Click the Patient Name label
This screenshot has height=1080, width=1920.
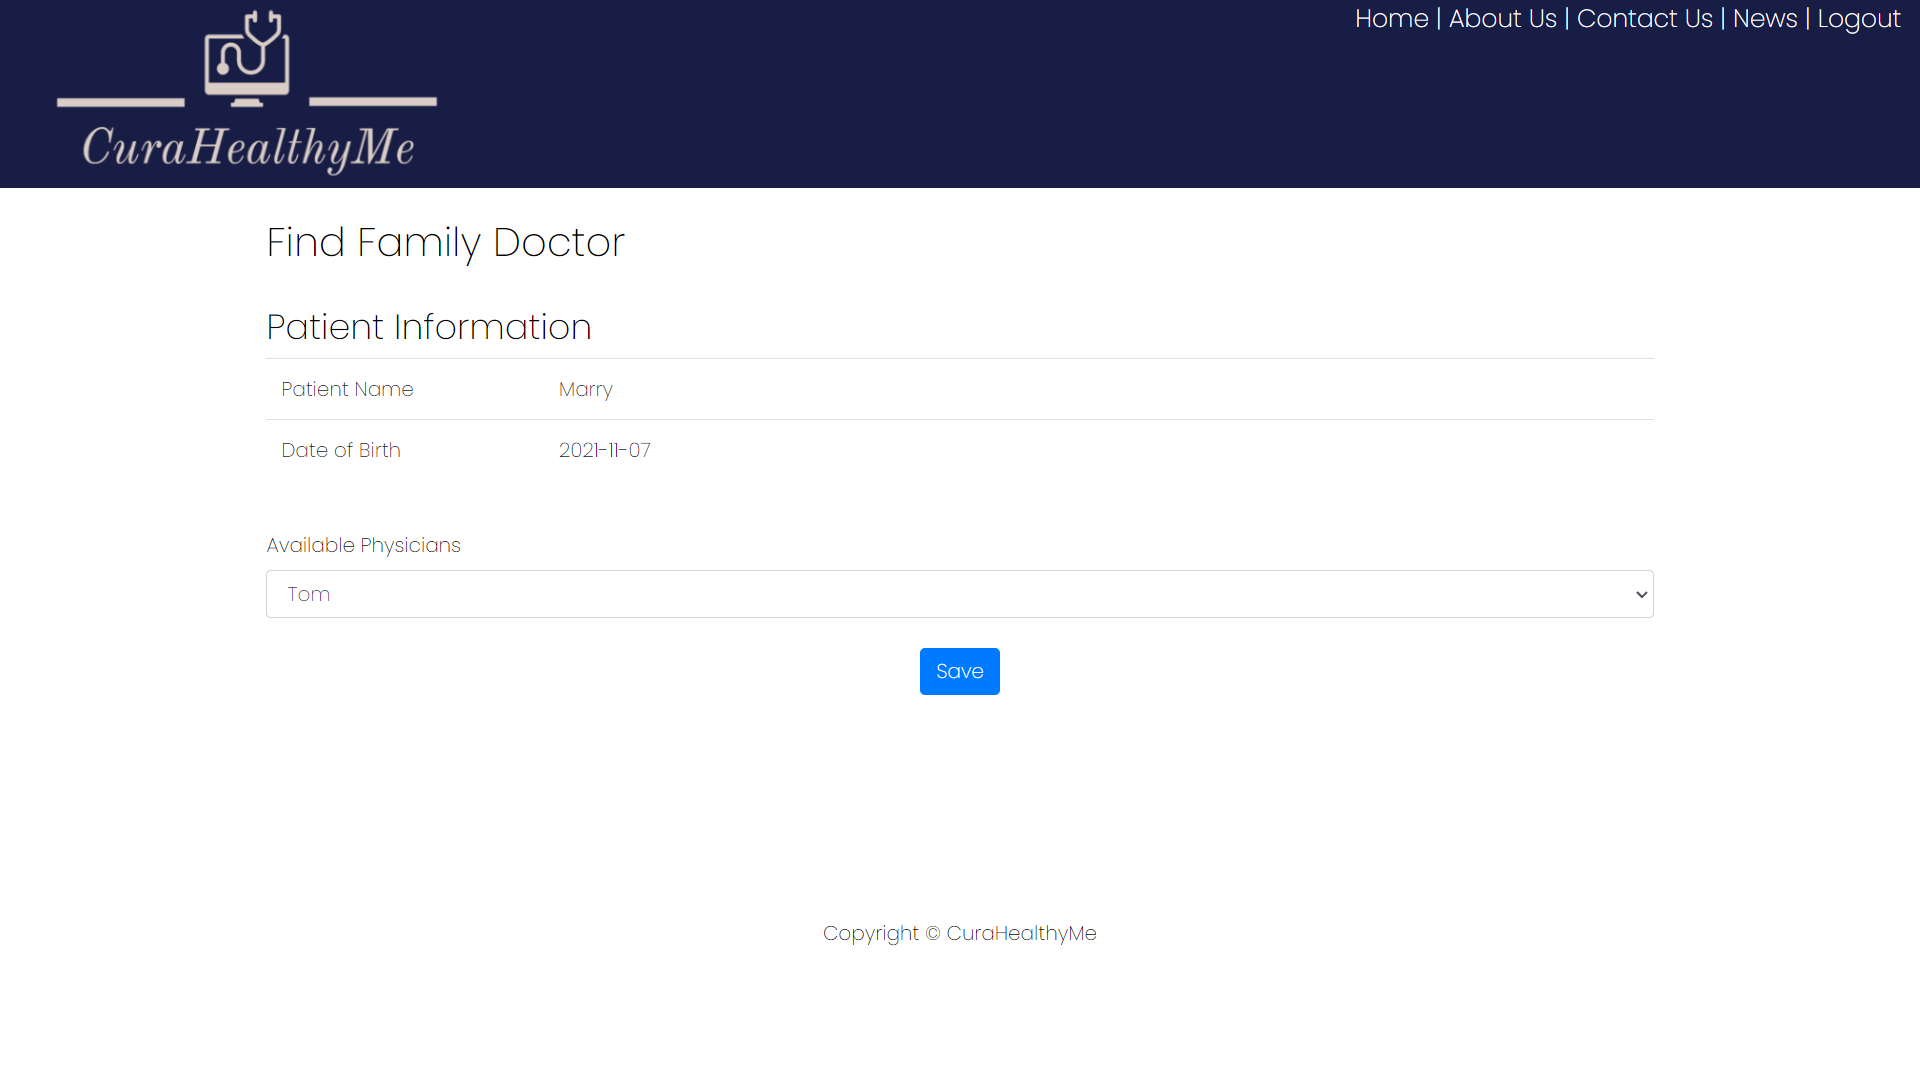tap(347, 390)
